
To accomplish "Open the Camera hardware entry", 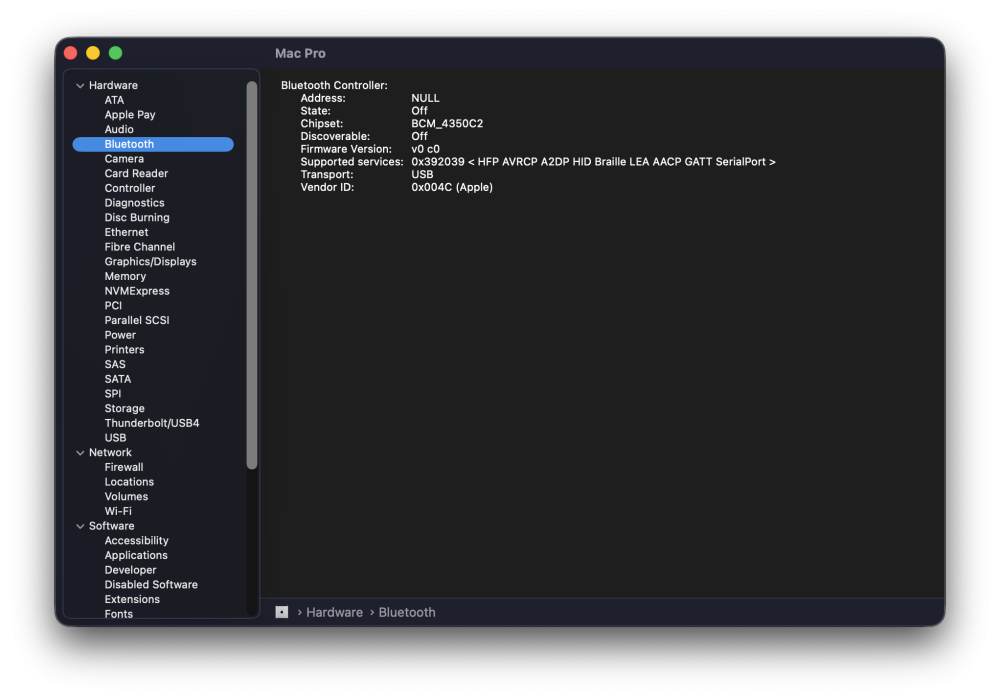I will tap(124, 159).
